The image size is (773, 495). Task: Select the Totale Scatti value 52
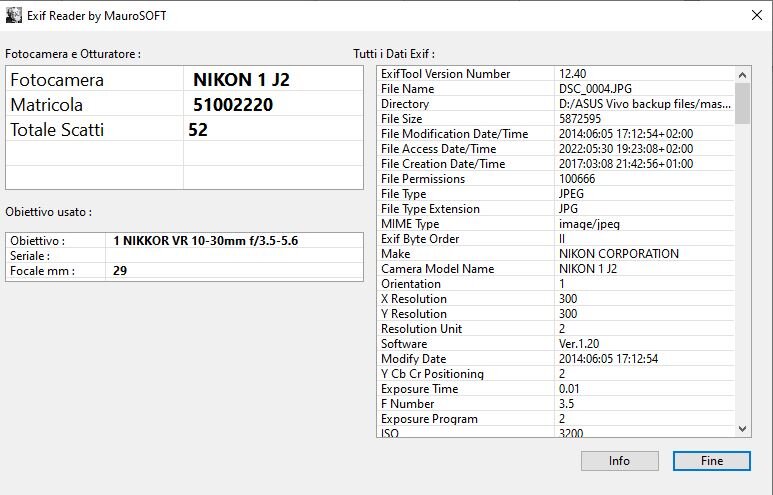198,130
